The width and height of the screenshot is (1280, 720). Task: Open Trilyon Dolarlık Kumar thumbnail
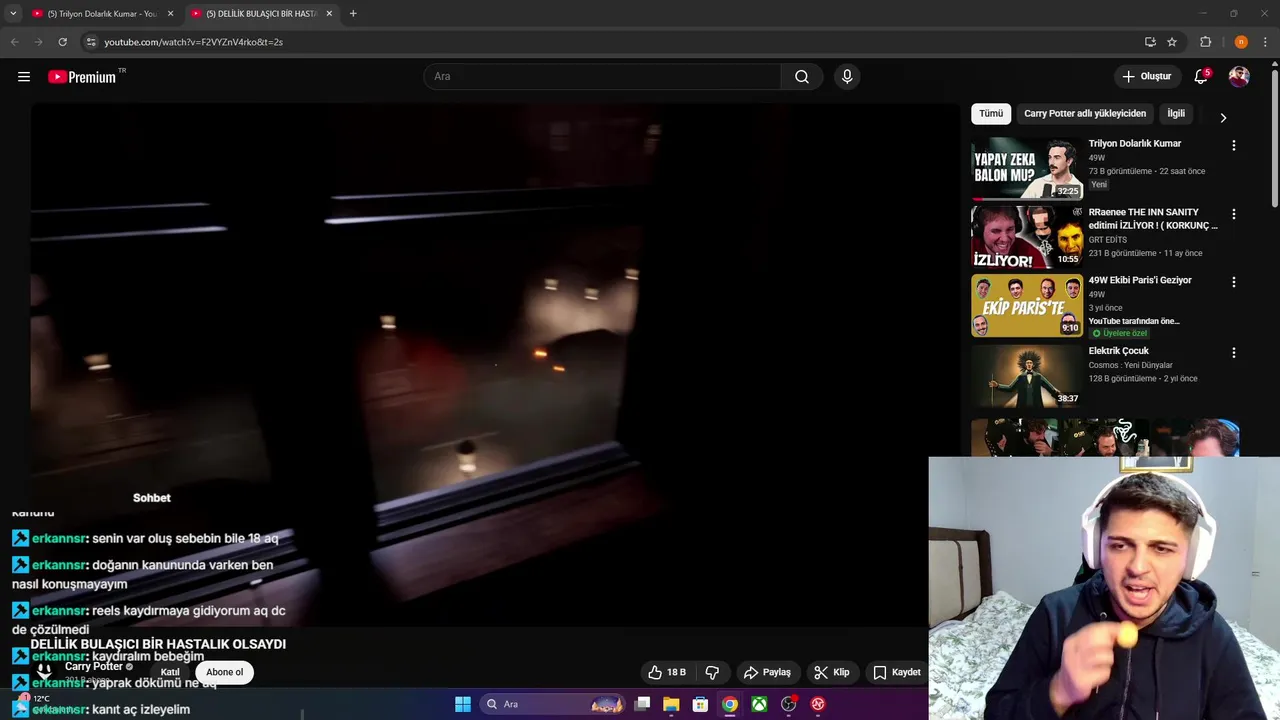pos(1027,169)
